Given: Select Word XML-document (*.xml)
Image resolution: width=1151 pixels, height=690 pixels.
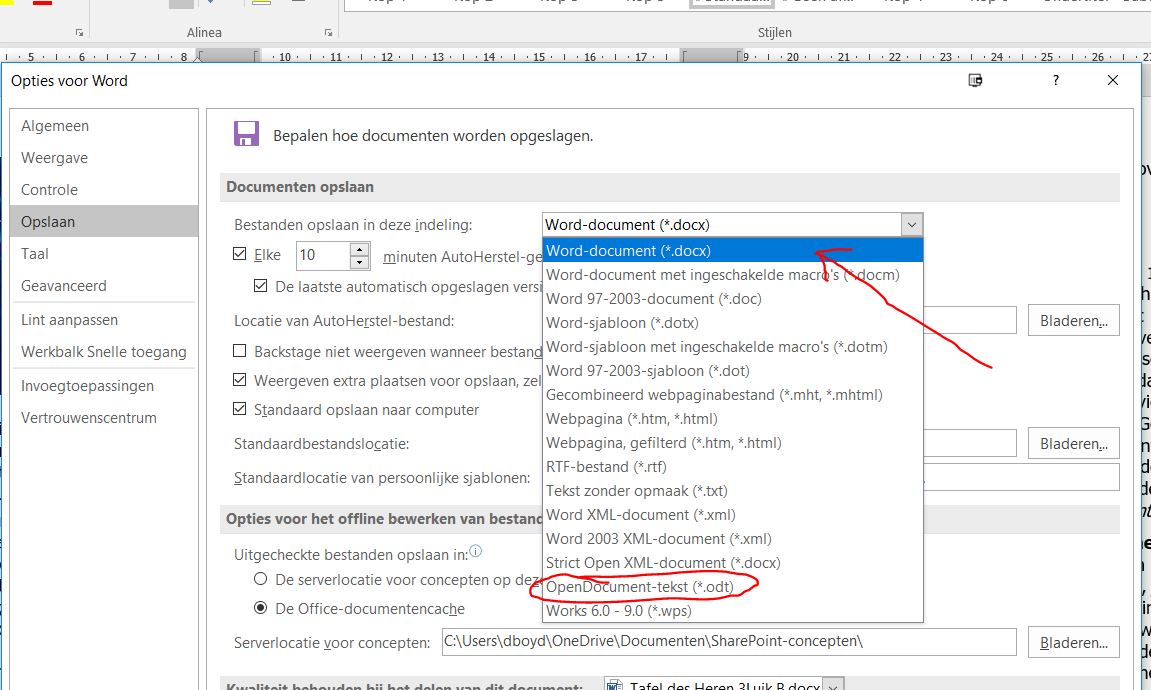Looking at the screenshot, I should click(733, 515).
